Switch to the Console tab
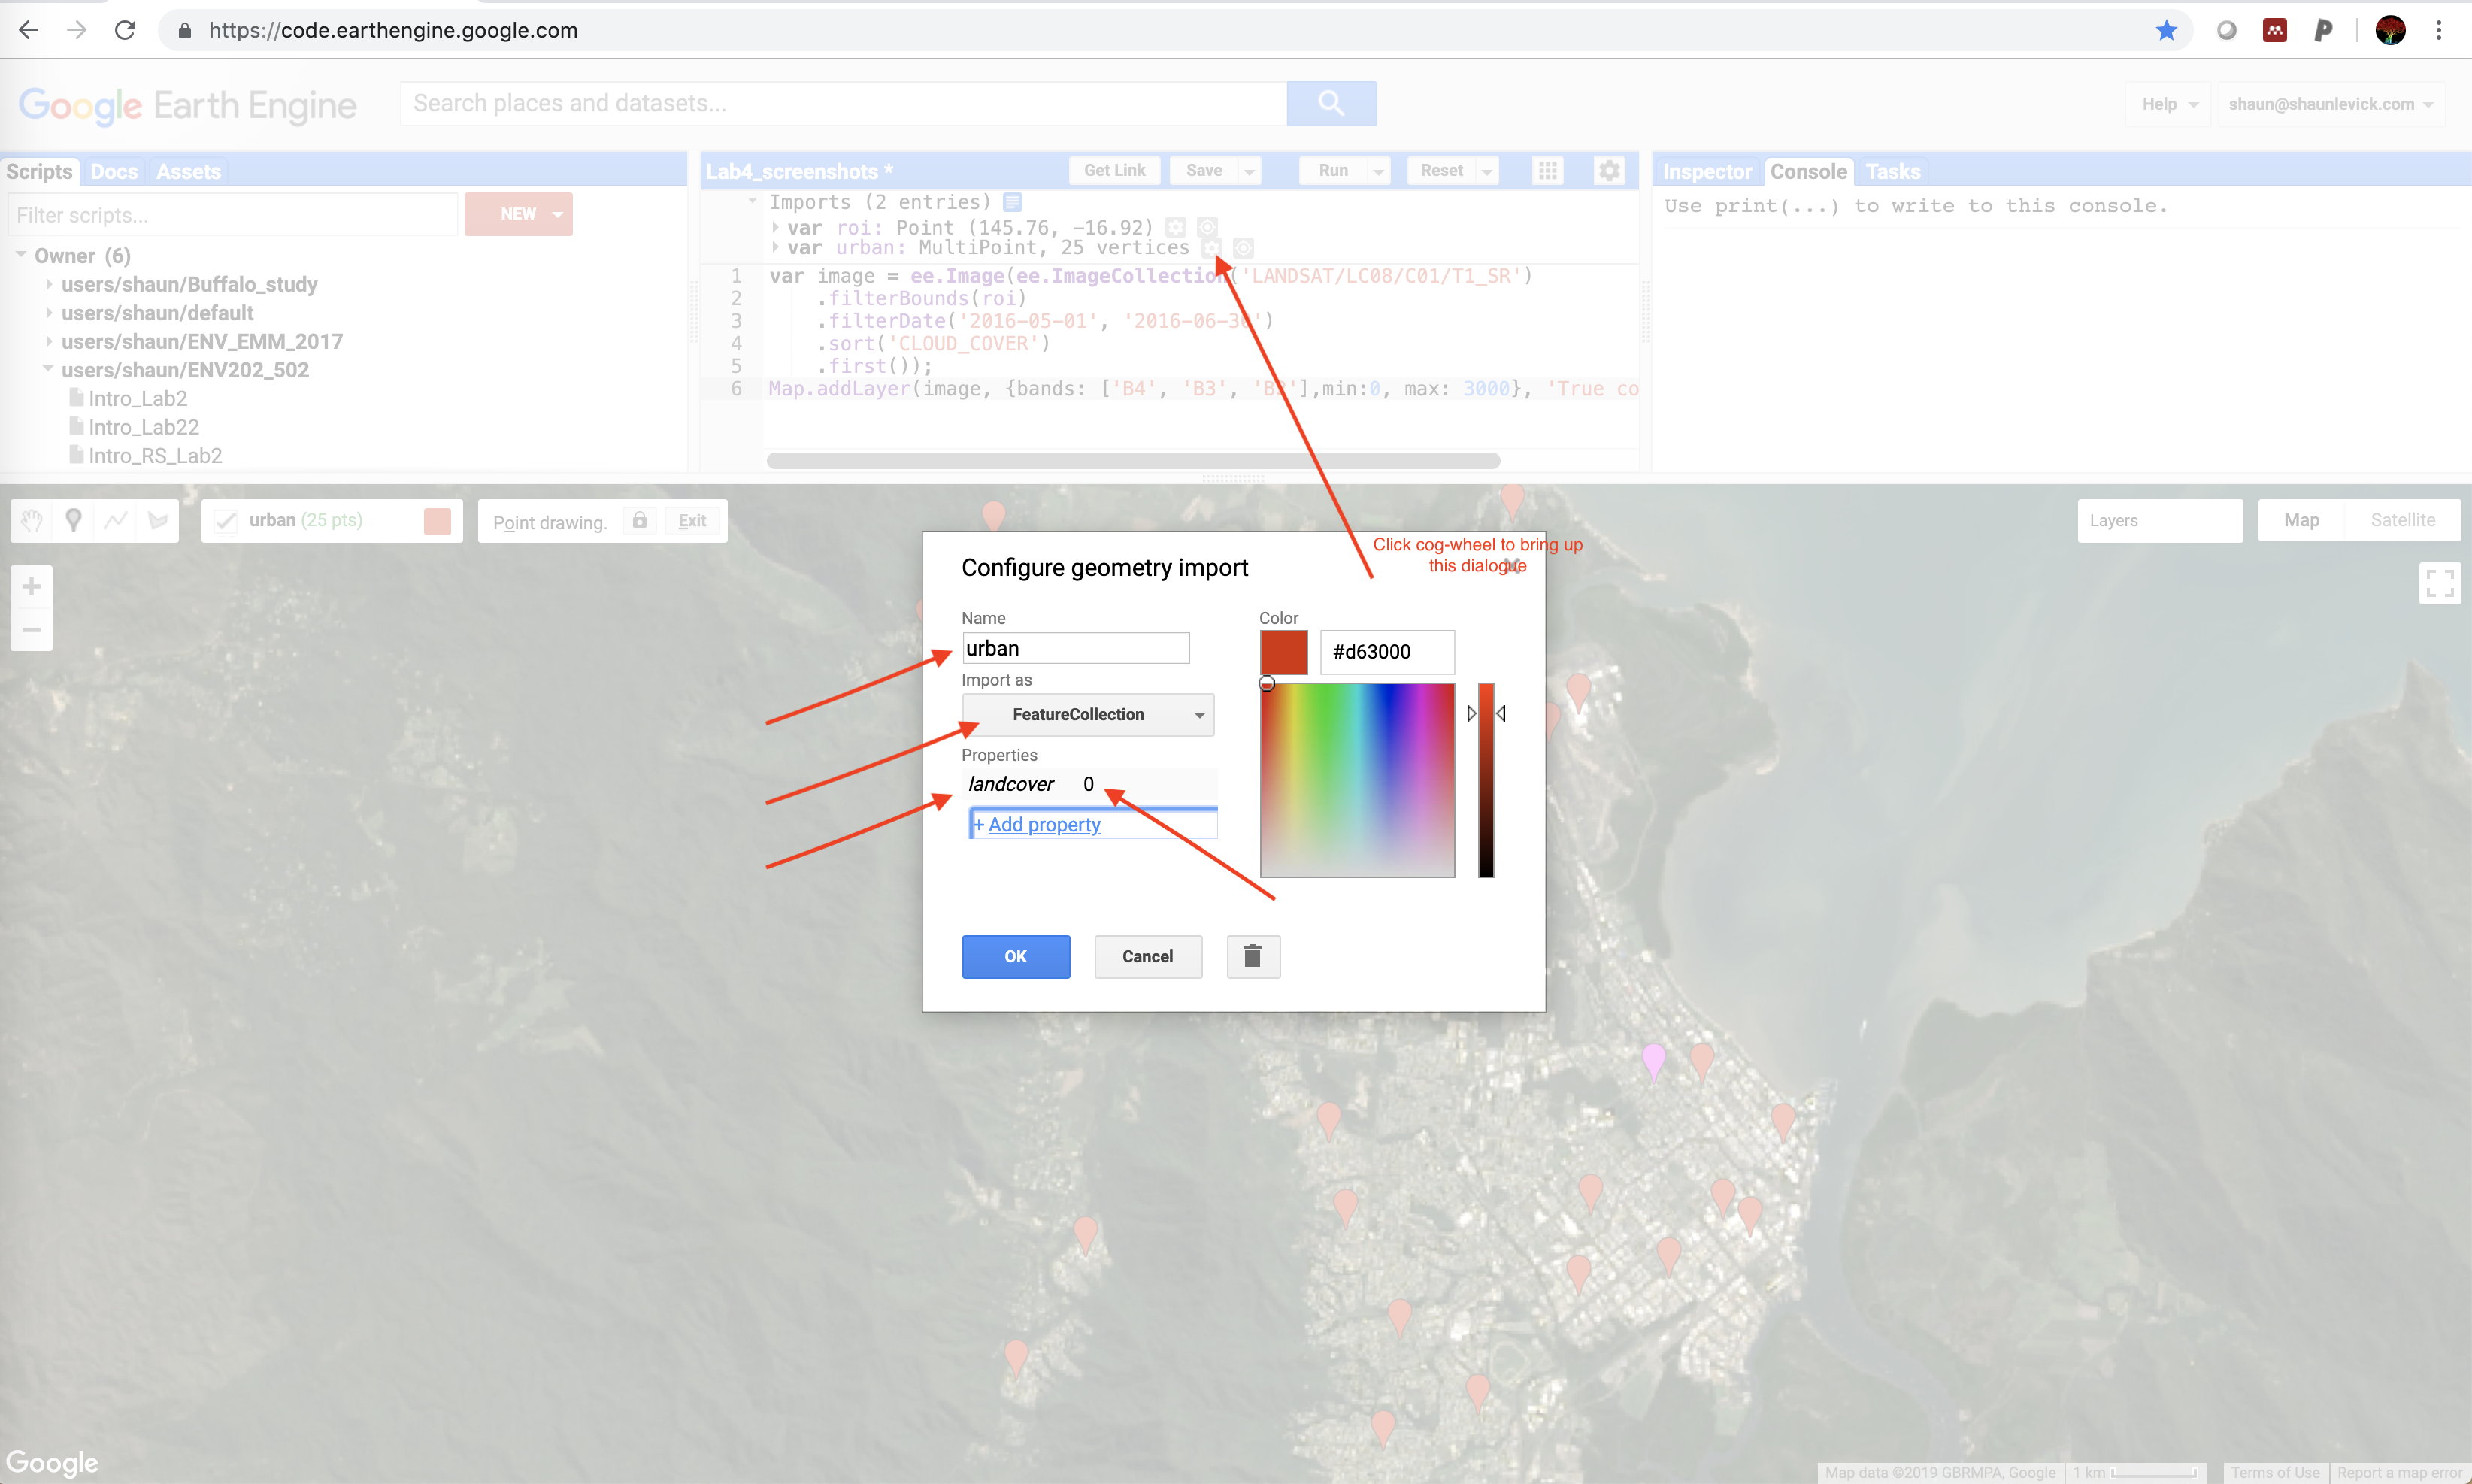This screenshot has width=2472, height=1484. pyautogui.click(x=1810, y=171)
